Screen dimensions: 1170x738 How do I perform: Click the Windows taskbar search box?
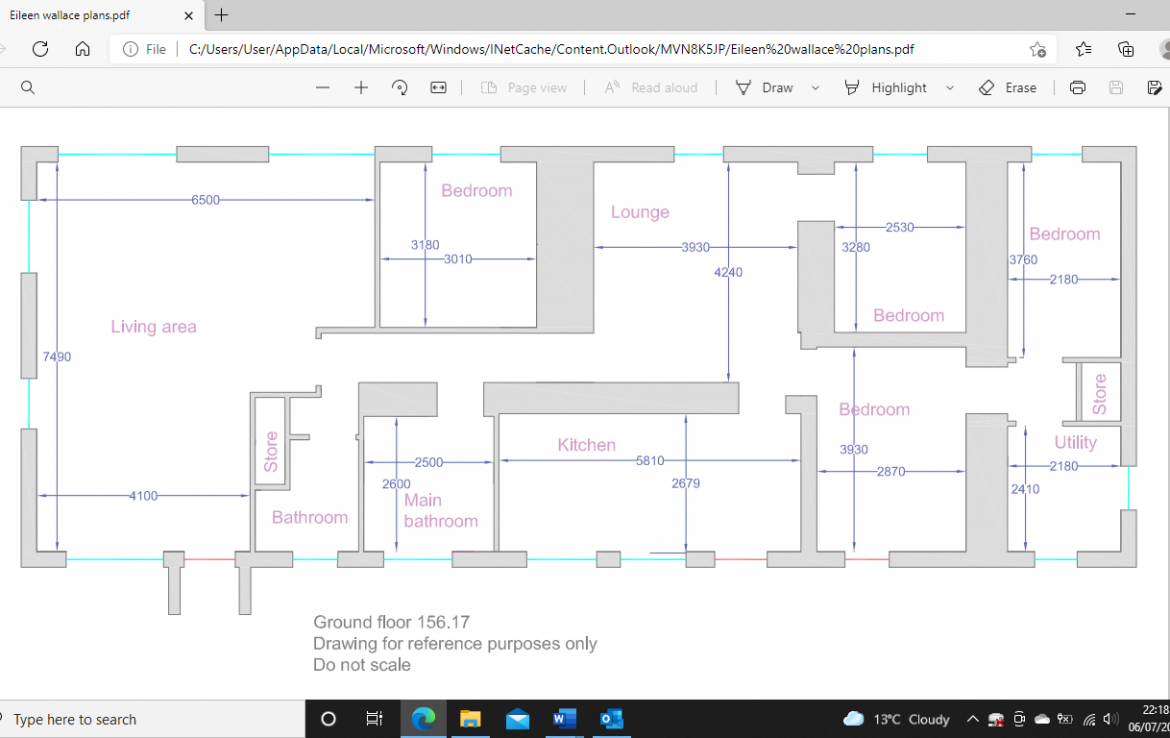150,719
